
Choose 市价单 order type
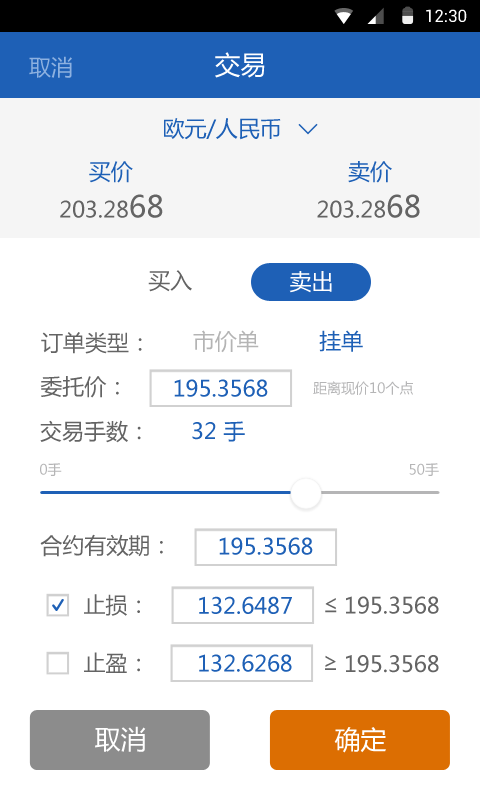[226, 341]
